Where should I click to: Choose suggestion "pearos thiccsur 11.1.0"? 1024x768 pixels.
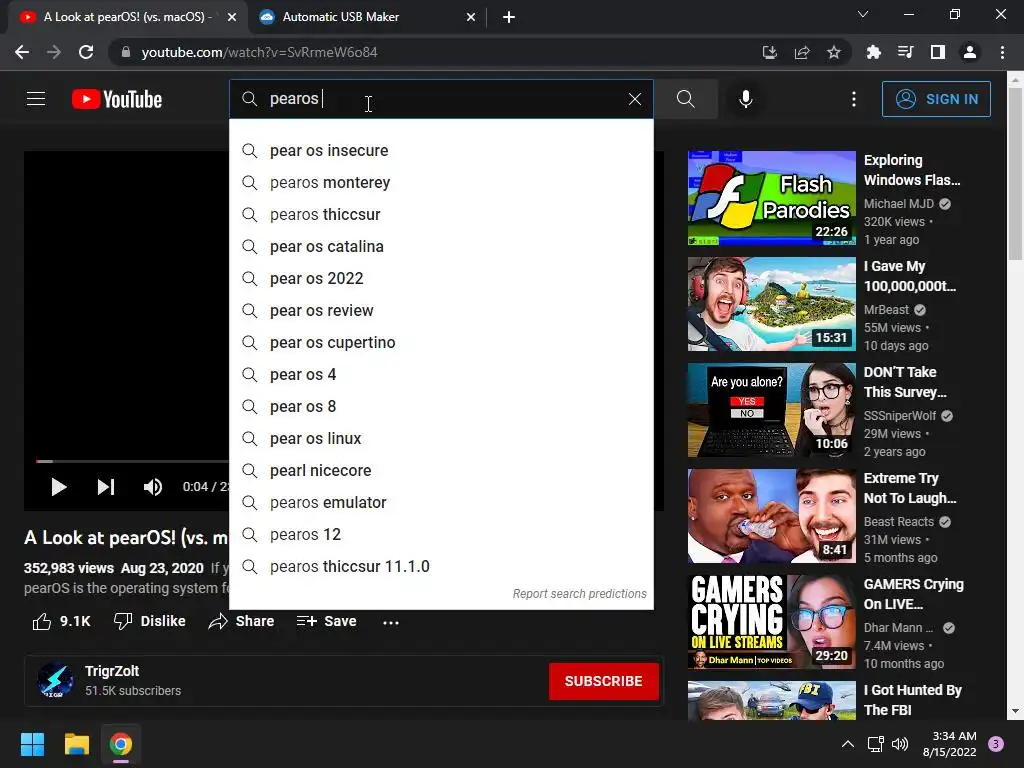click(x=441, y=567)
